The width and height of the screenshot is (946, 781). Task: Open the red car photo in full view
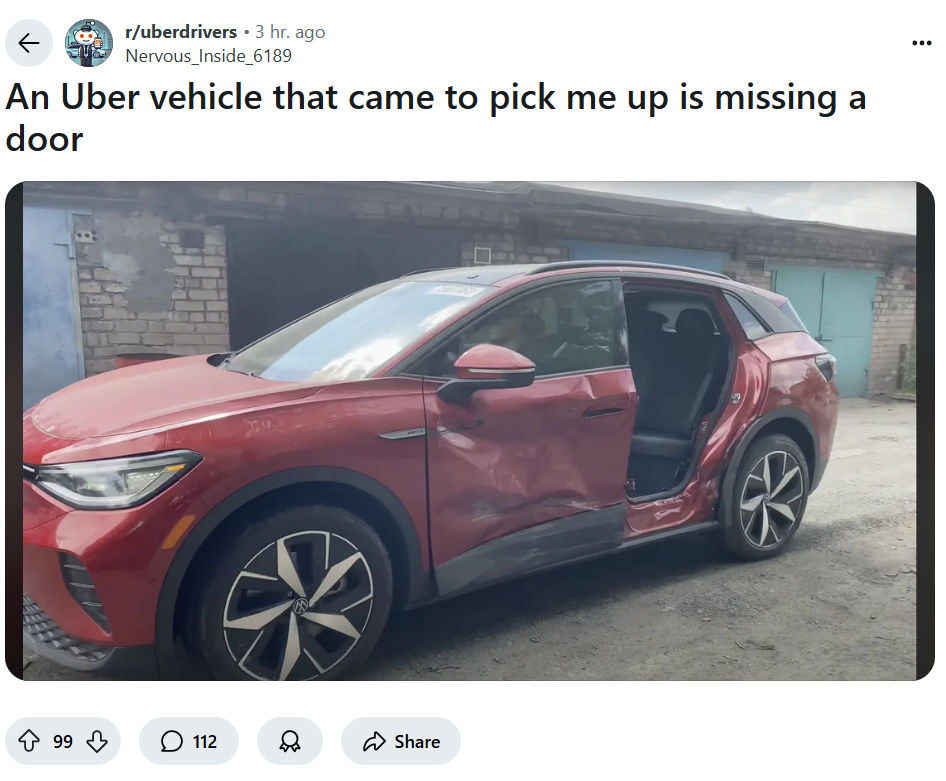pos(469,431)
